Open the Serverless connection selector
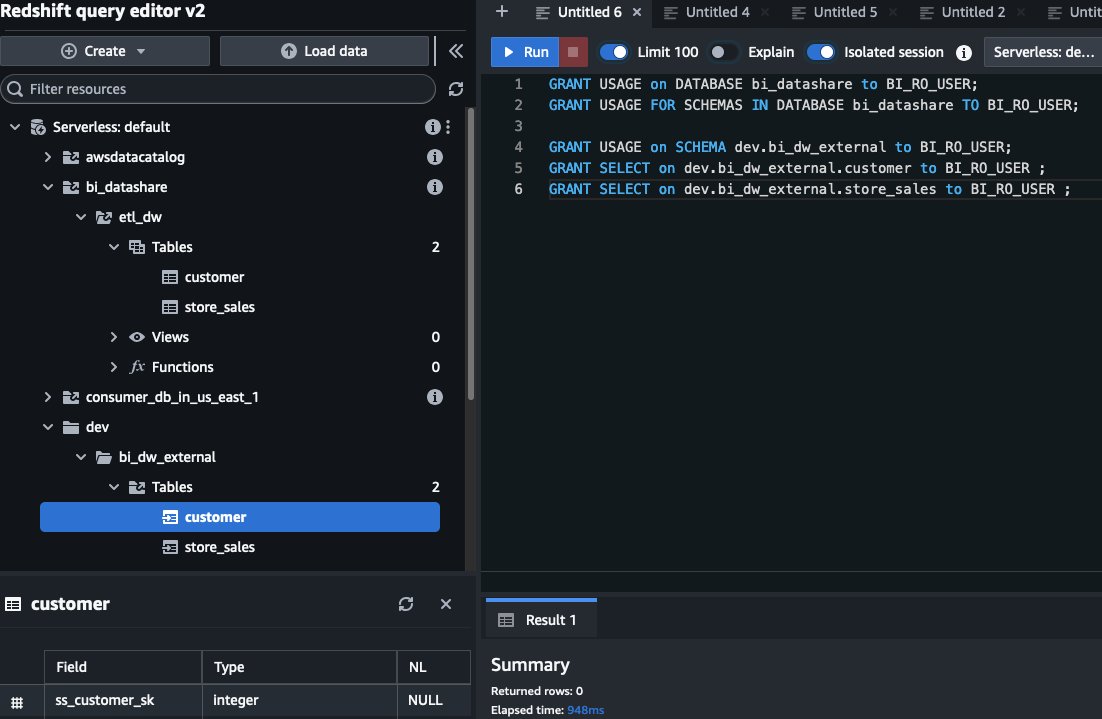1102x719 pixels. 1043,52
